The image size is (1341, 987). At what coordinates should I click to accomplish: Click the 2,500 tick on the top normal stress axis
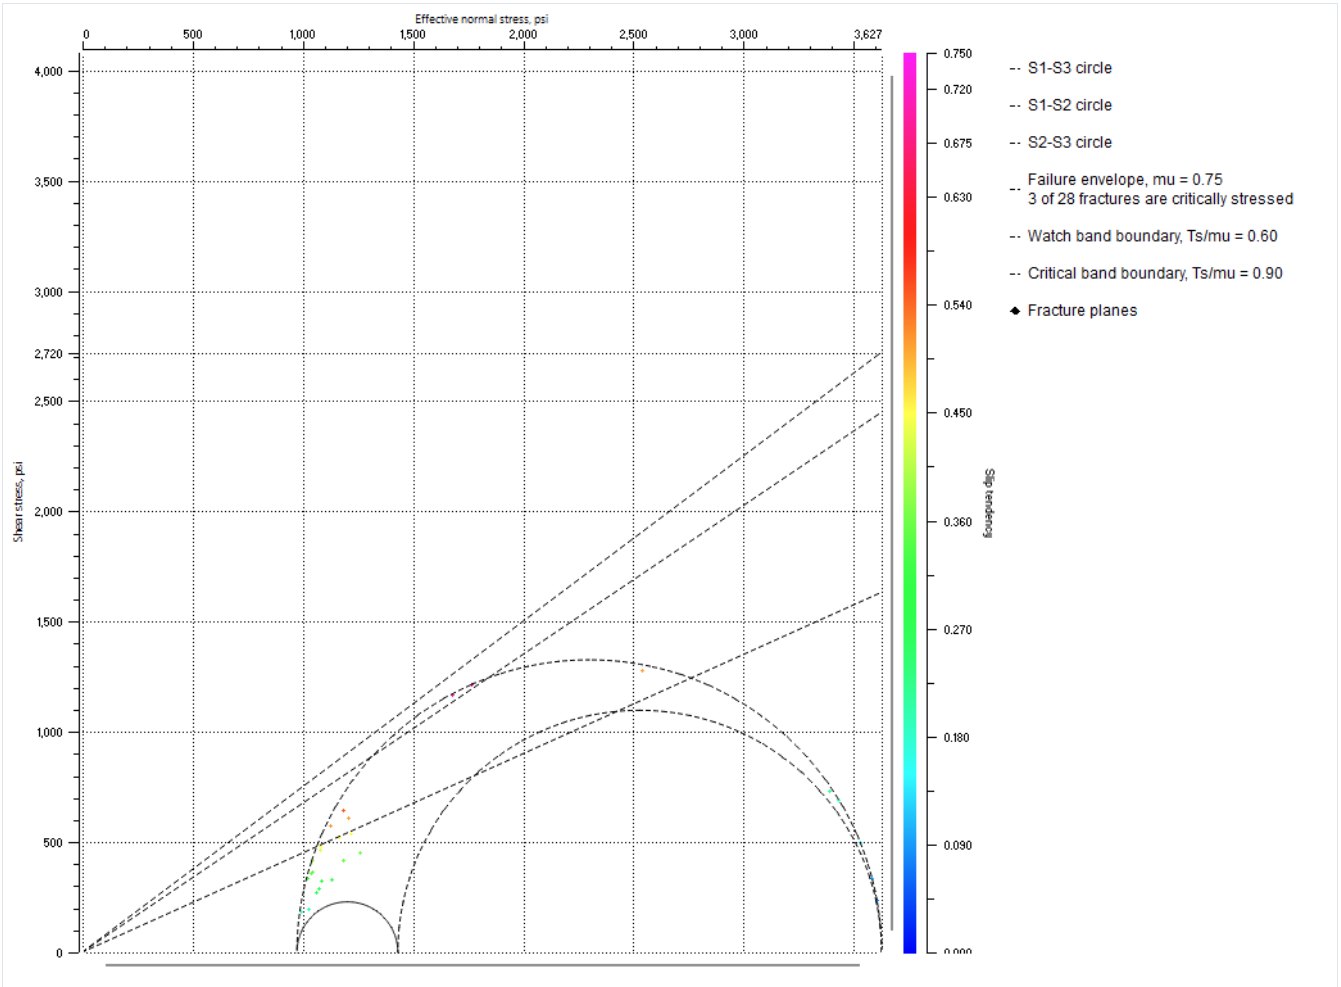click(x=633, y=34)
